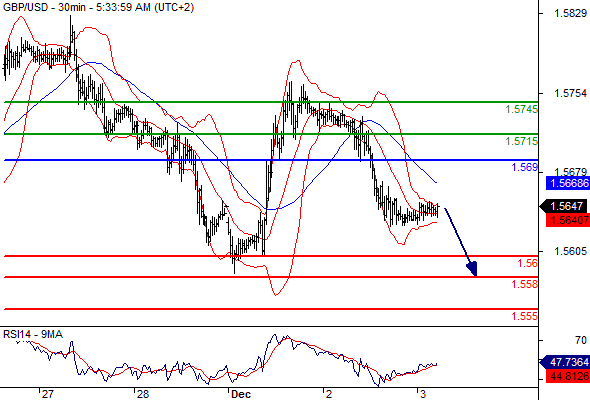The image size is (590, 400).
Task: Click the green 1.5715 resistance label
Action: click(522, 141)
